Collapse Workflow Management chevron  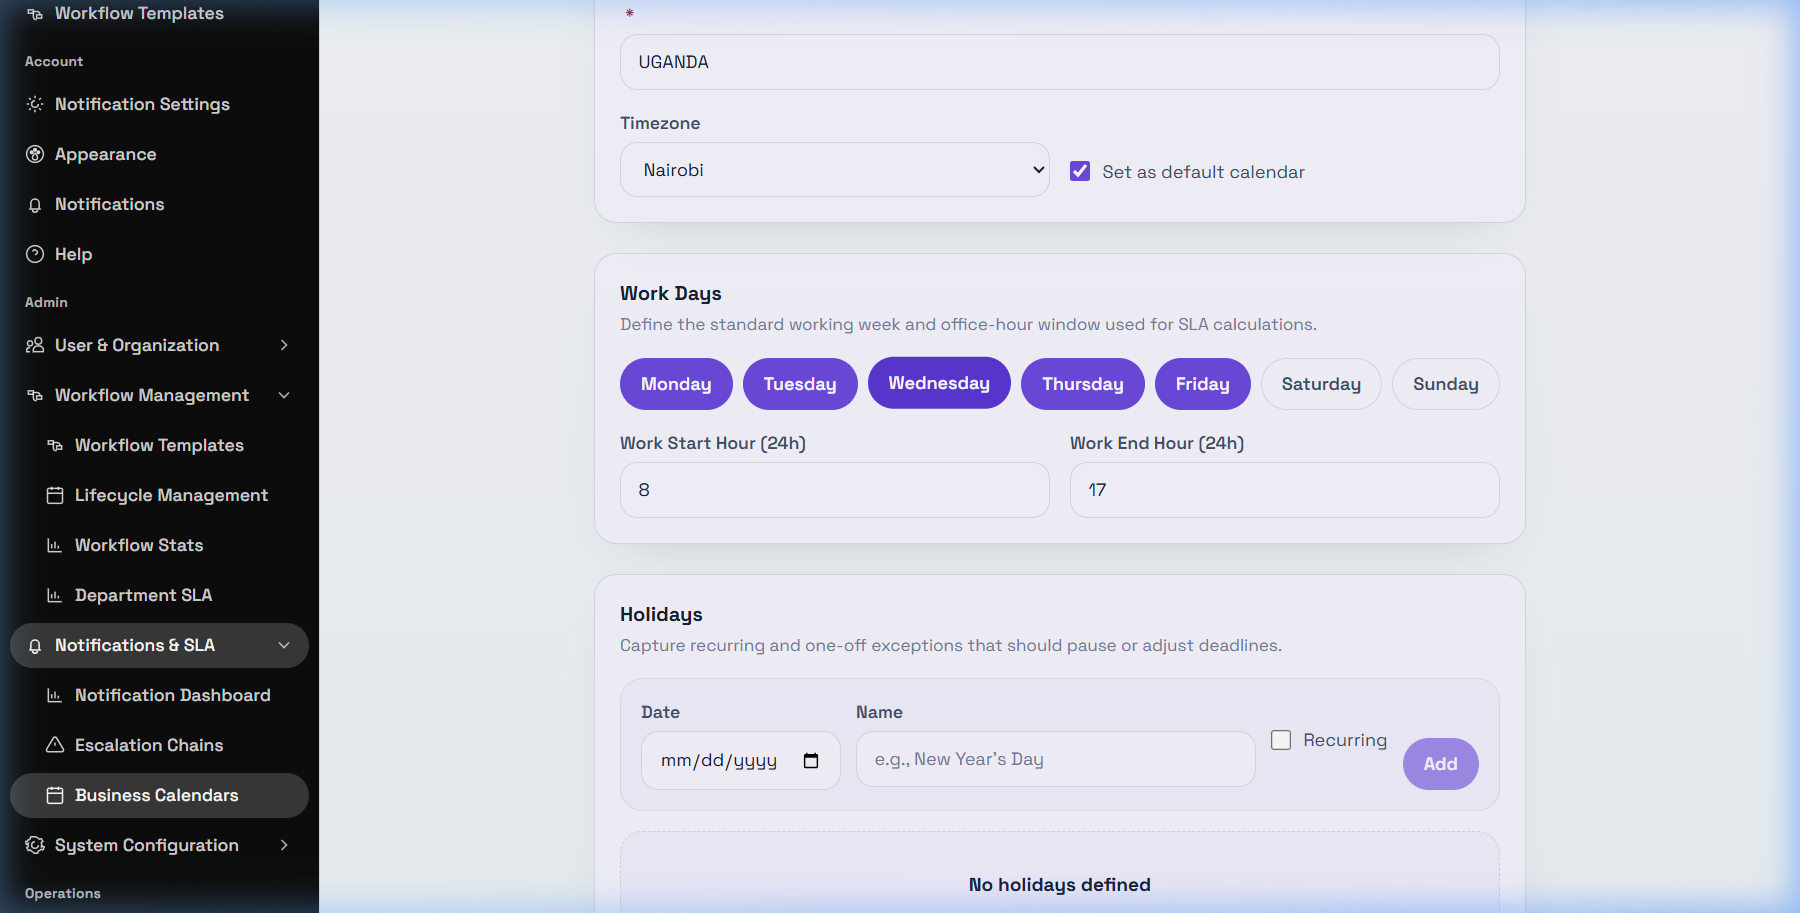[284, 395]
